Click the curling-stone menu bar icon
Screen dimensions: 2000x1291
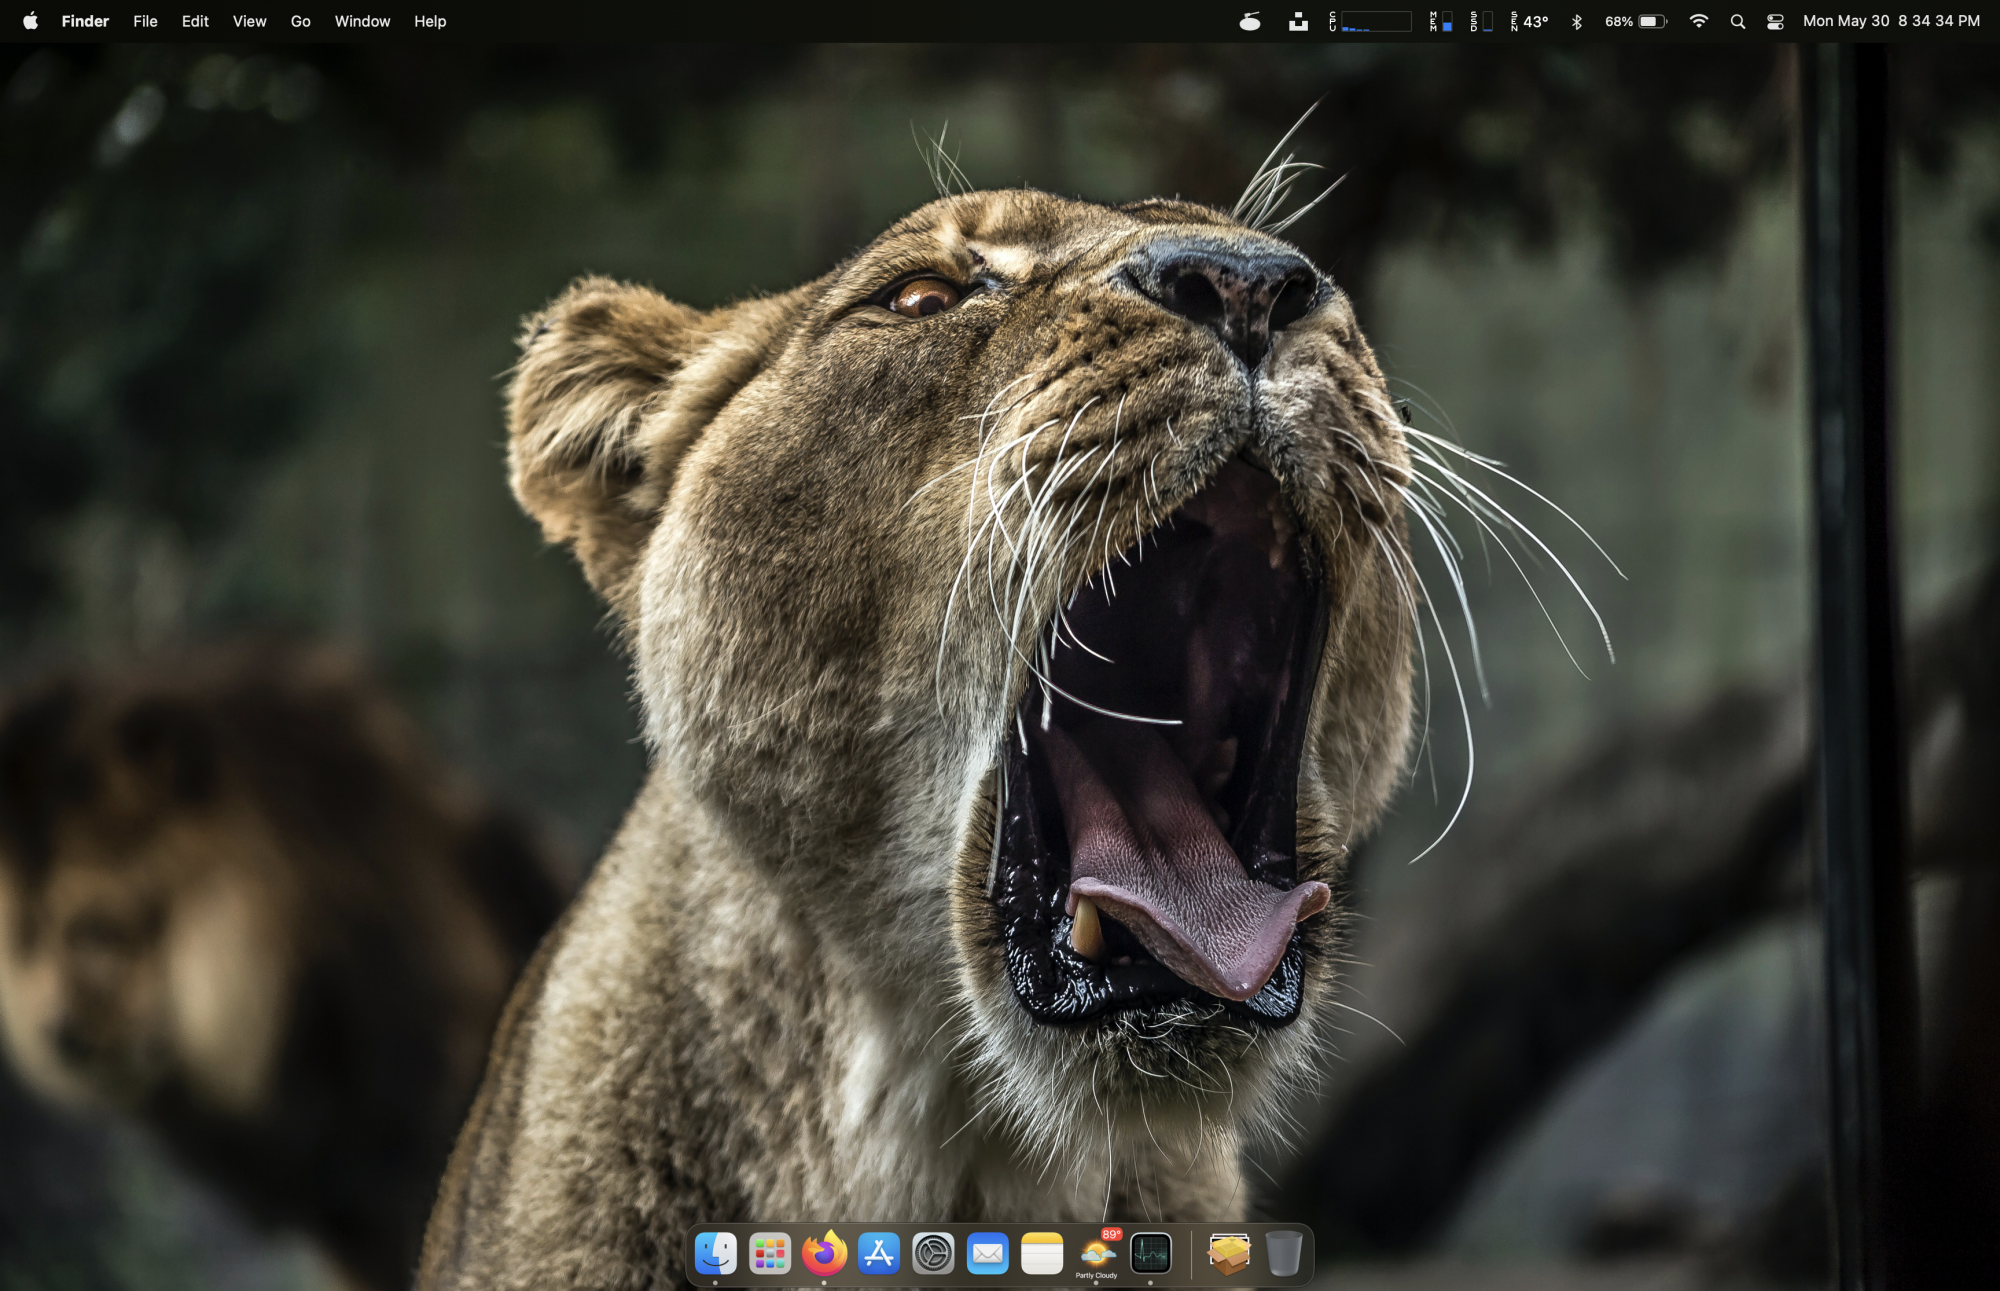pyautogui.click(x=1250, y=21)
